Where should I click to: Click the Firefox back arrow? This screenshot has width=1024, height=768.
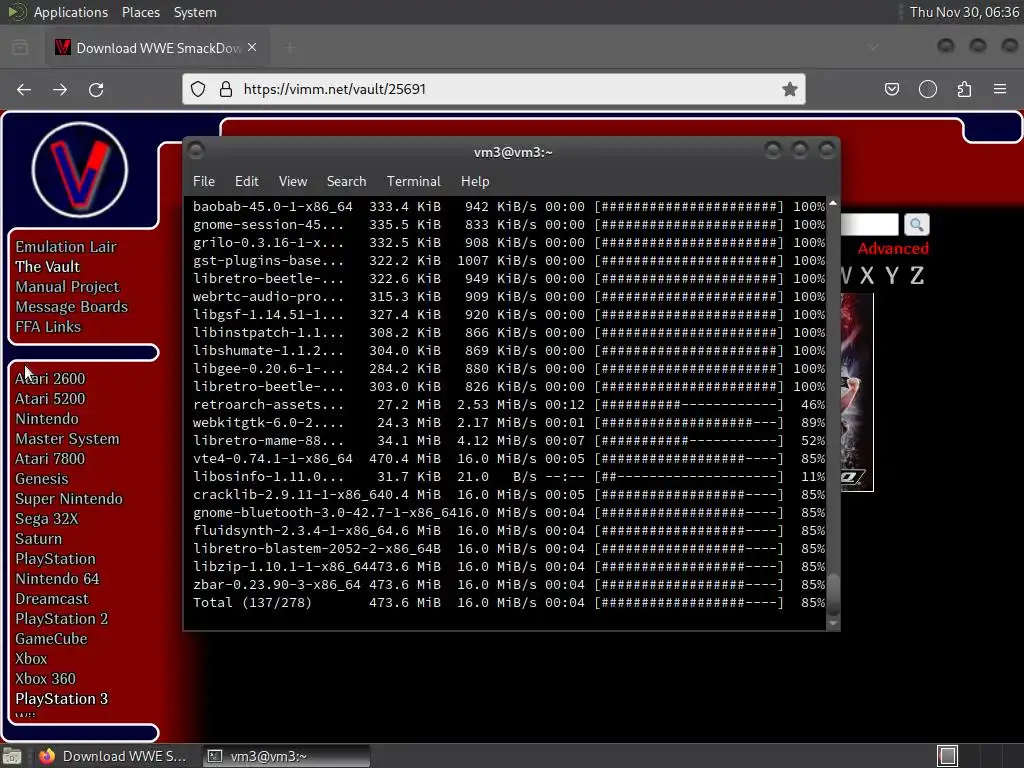[24, 89]
